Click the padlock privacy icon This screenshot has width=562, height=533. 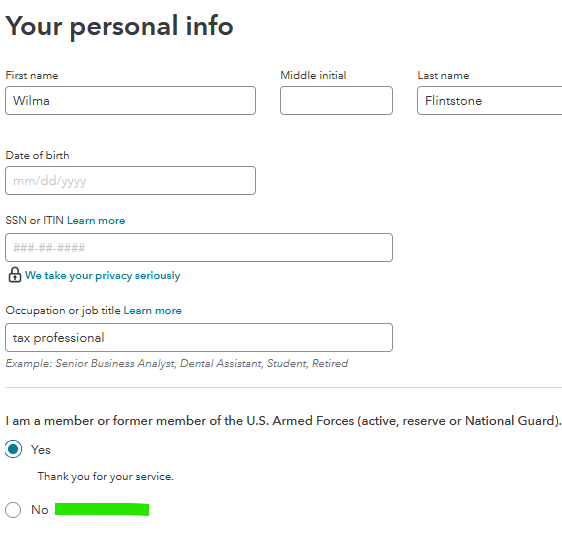coord(15,275)
